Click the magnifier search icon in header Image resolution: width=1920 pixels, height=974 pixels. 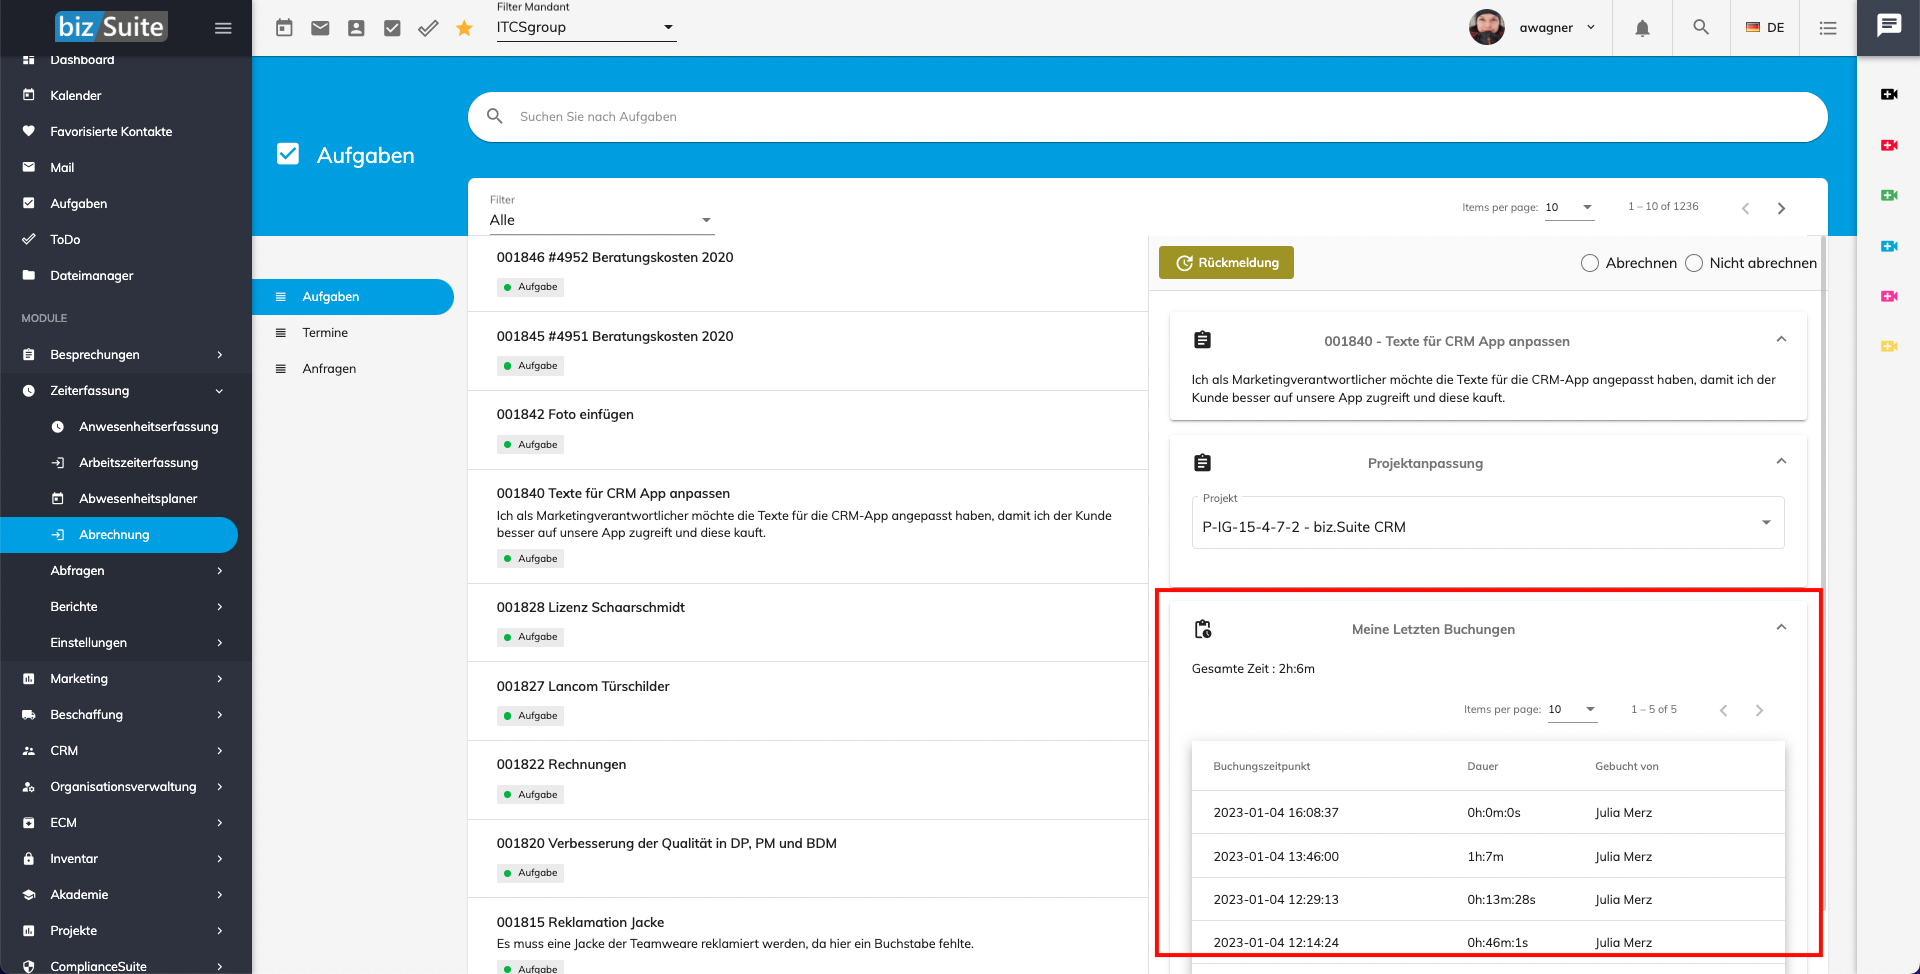tap(1701, 27)
